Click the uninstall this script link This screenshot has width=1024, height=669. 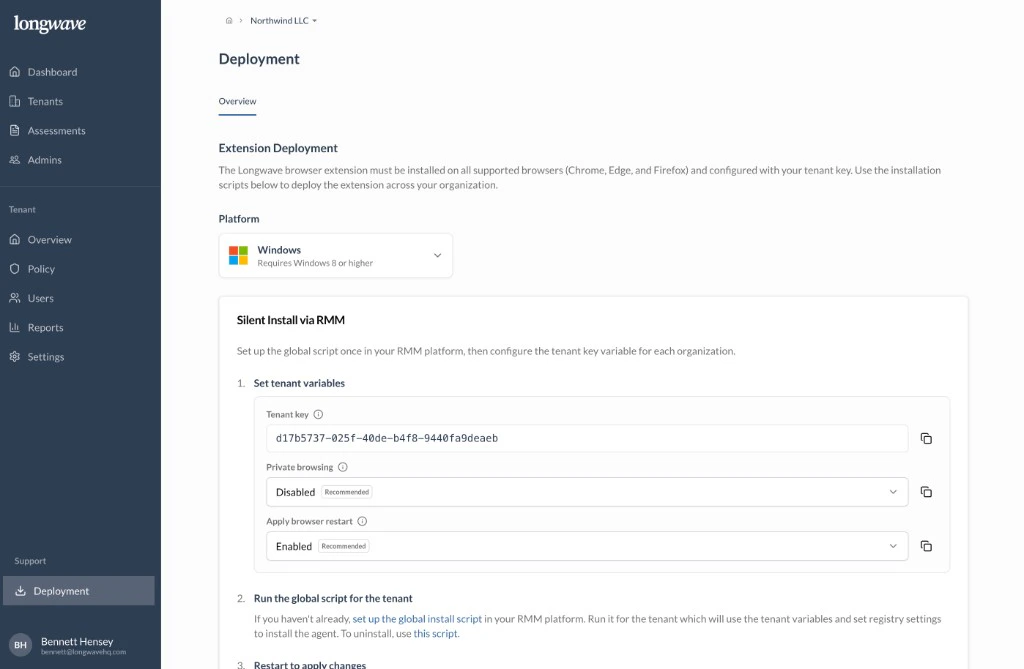(437, 632)
